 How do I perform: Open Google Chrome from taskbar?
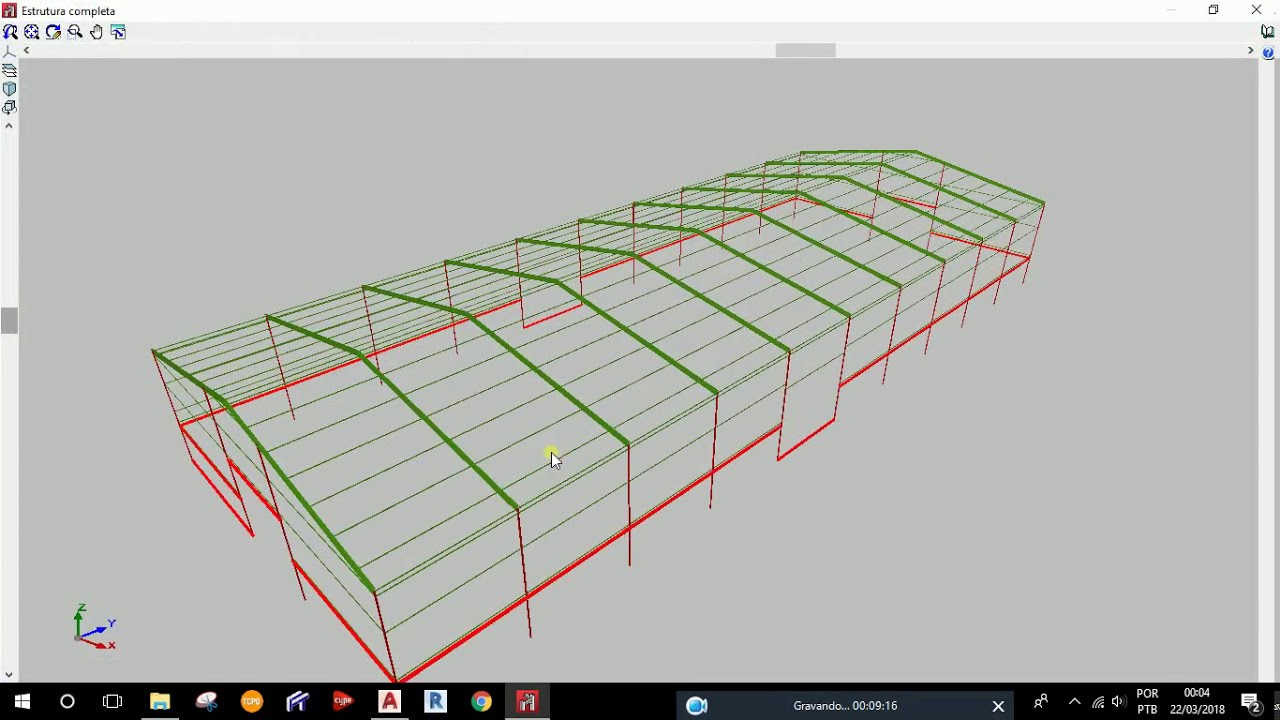point(482,702)
